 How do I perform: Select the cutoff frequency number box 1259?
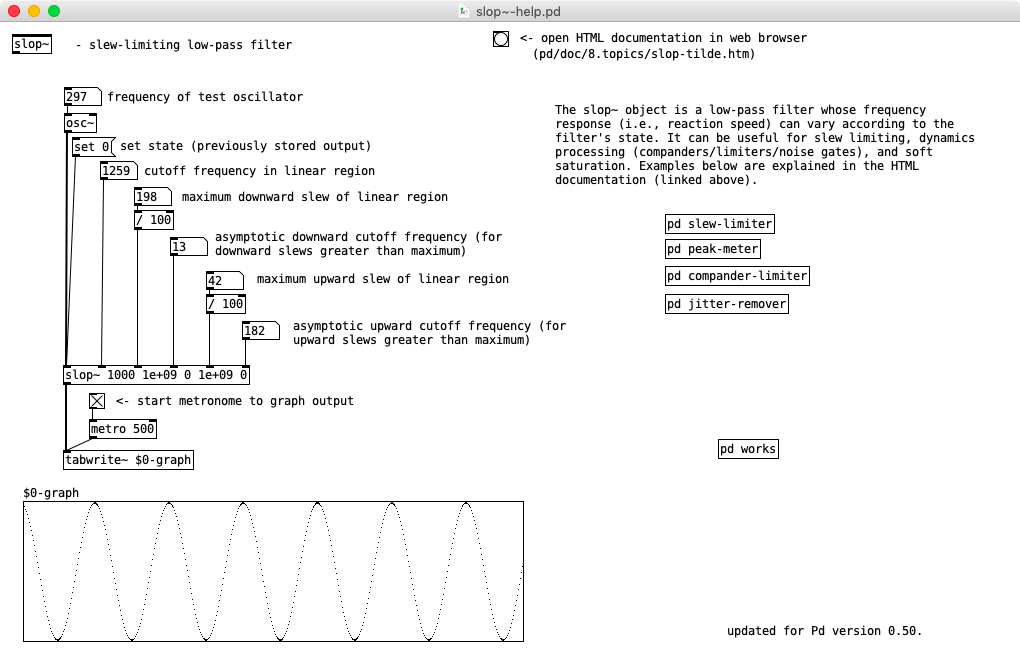tap(118, 172)
